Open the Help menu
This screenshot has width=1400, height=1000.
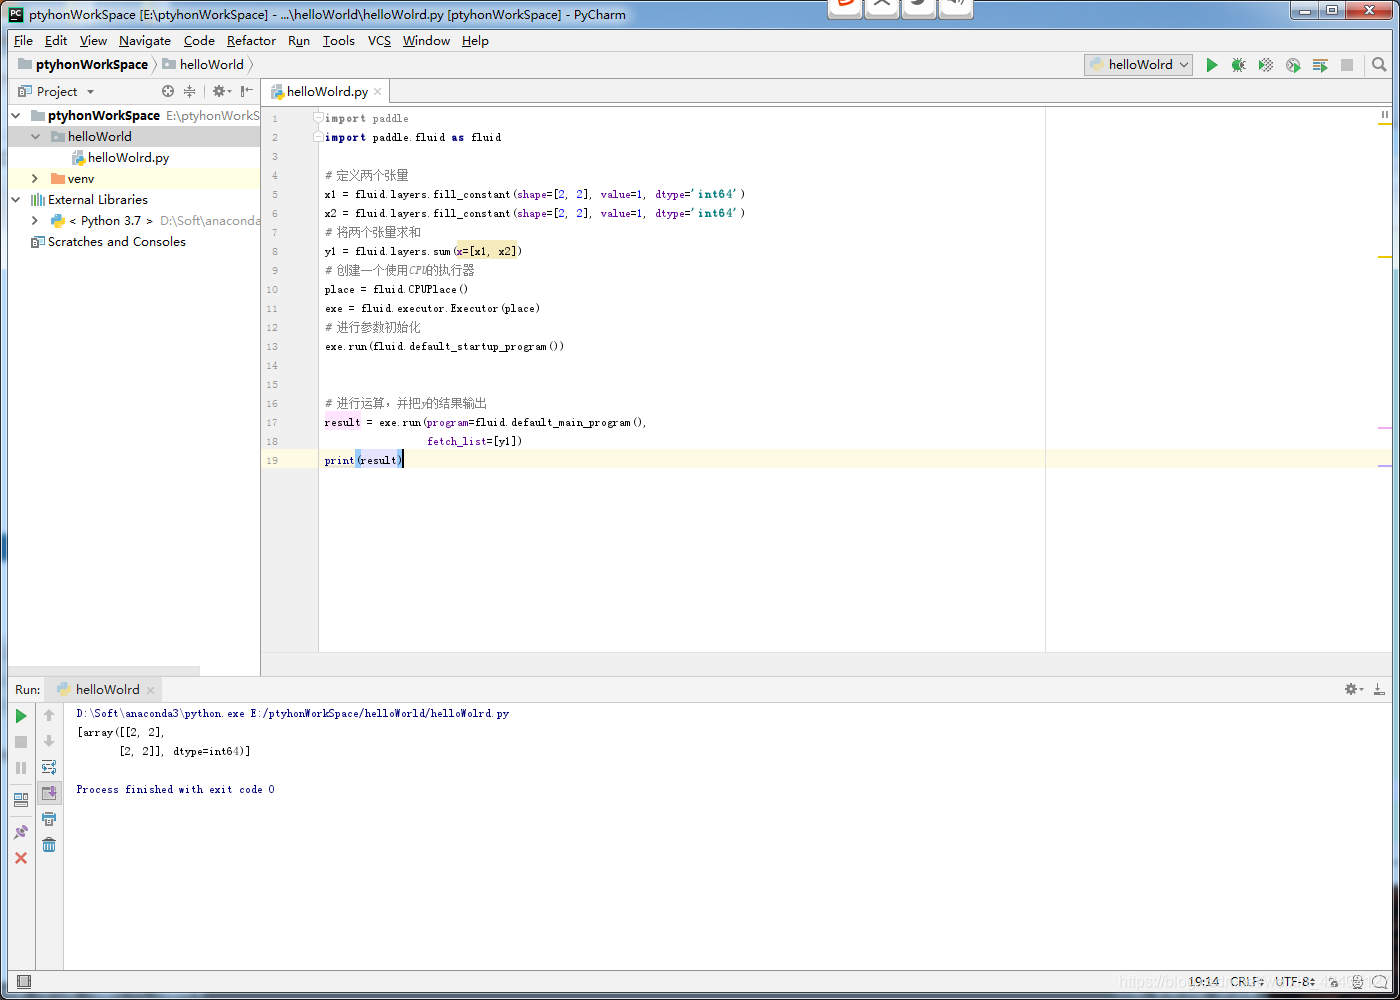pyautogui.click(x=475, y=41)
